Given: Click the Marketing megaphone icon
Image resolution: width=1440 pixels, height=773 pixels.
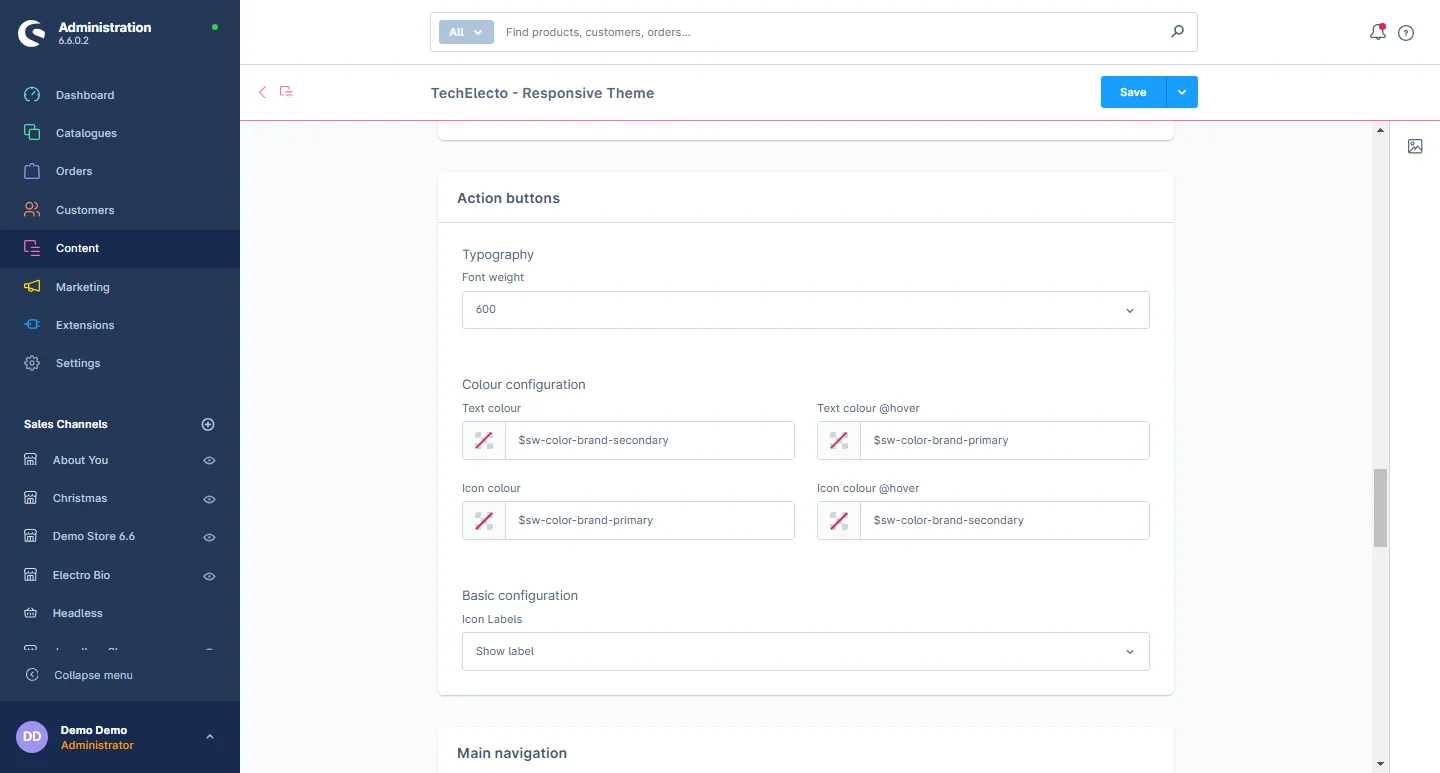Looking at the screenshot, I should click(x=32, y=287).
